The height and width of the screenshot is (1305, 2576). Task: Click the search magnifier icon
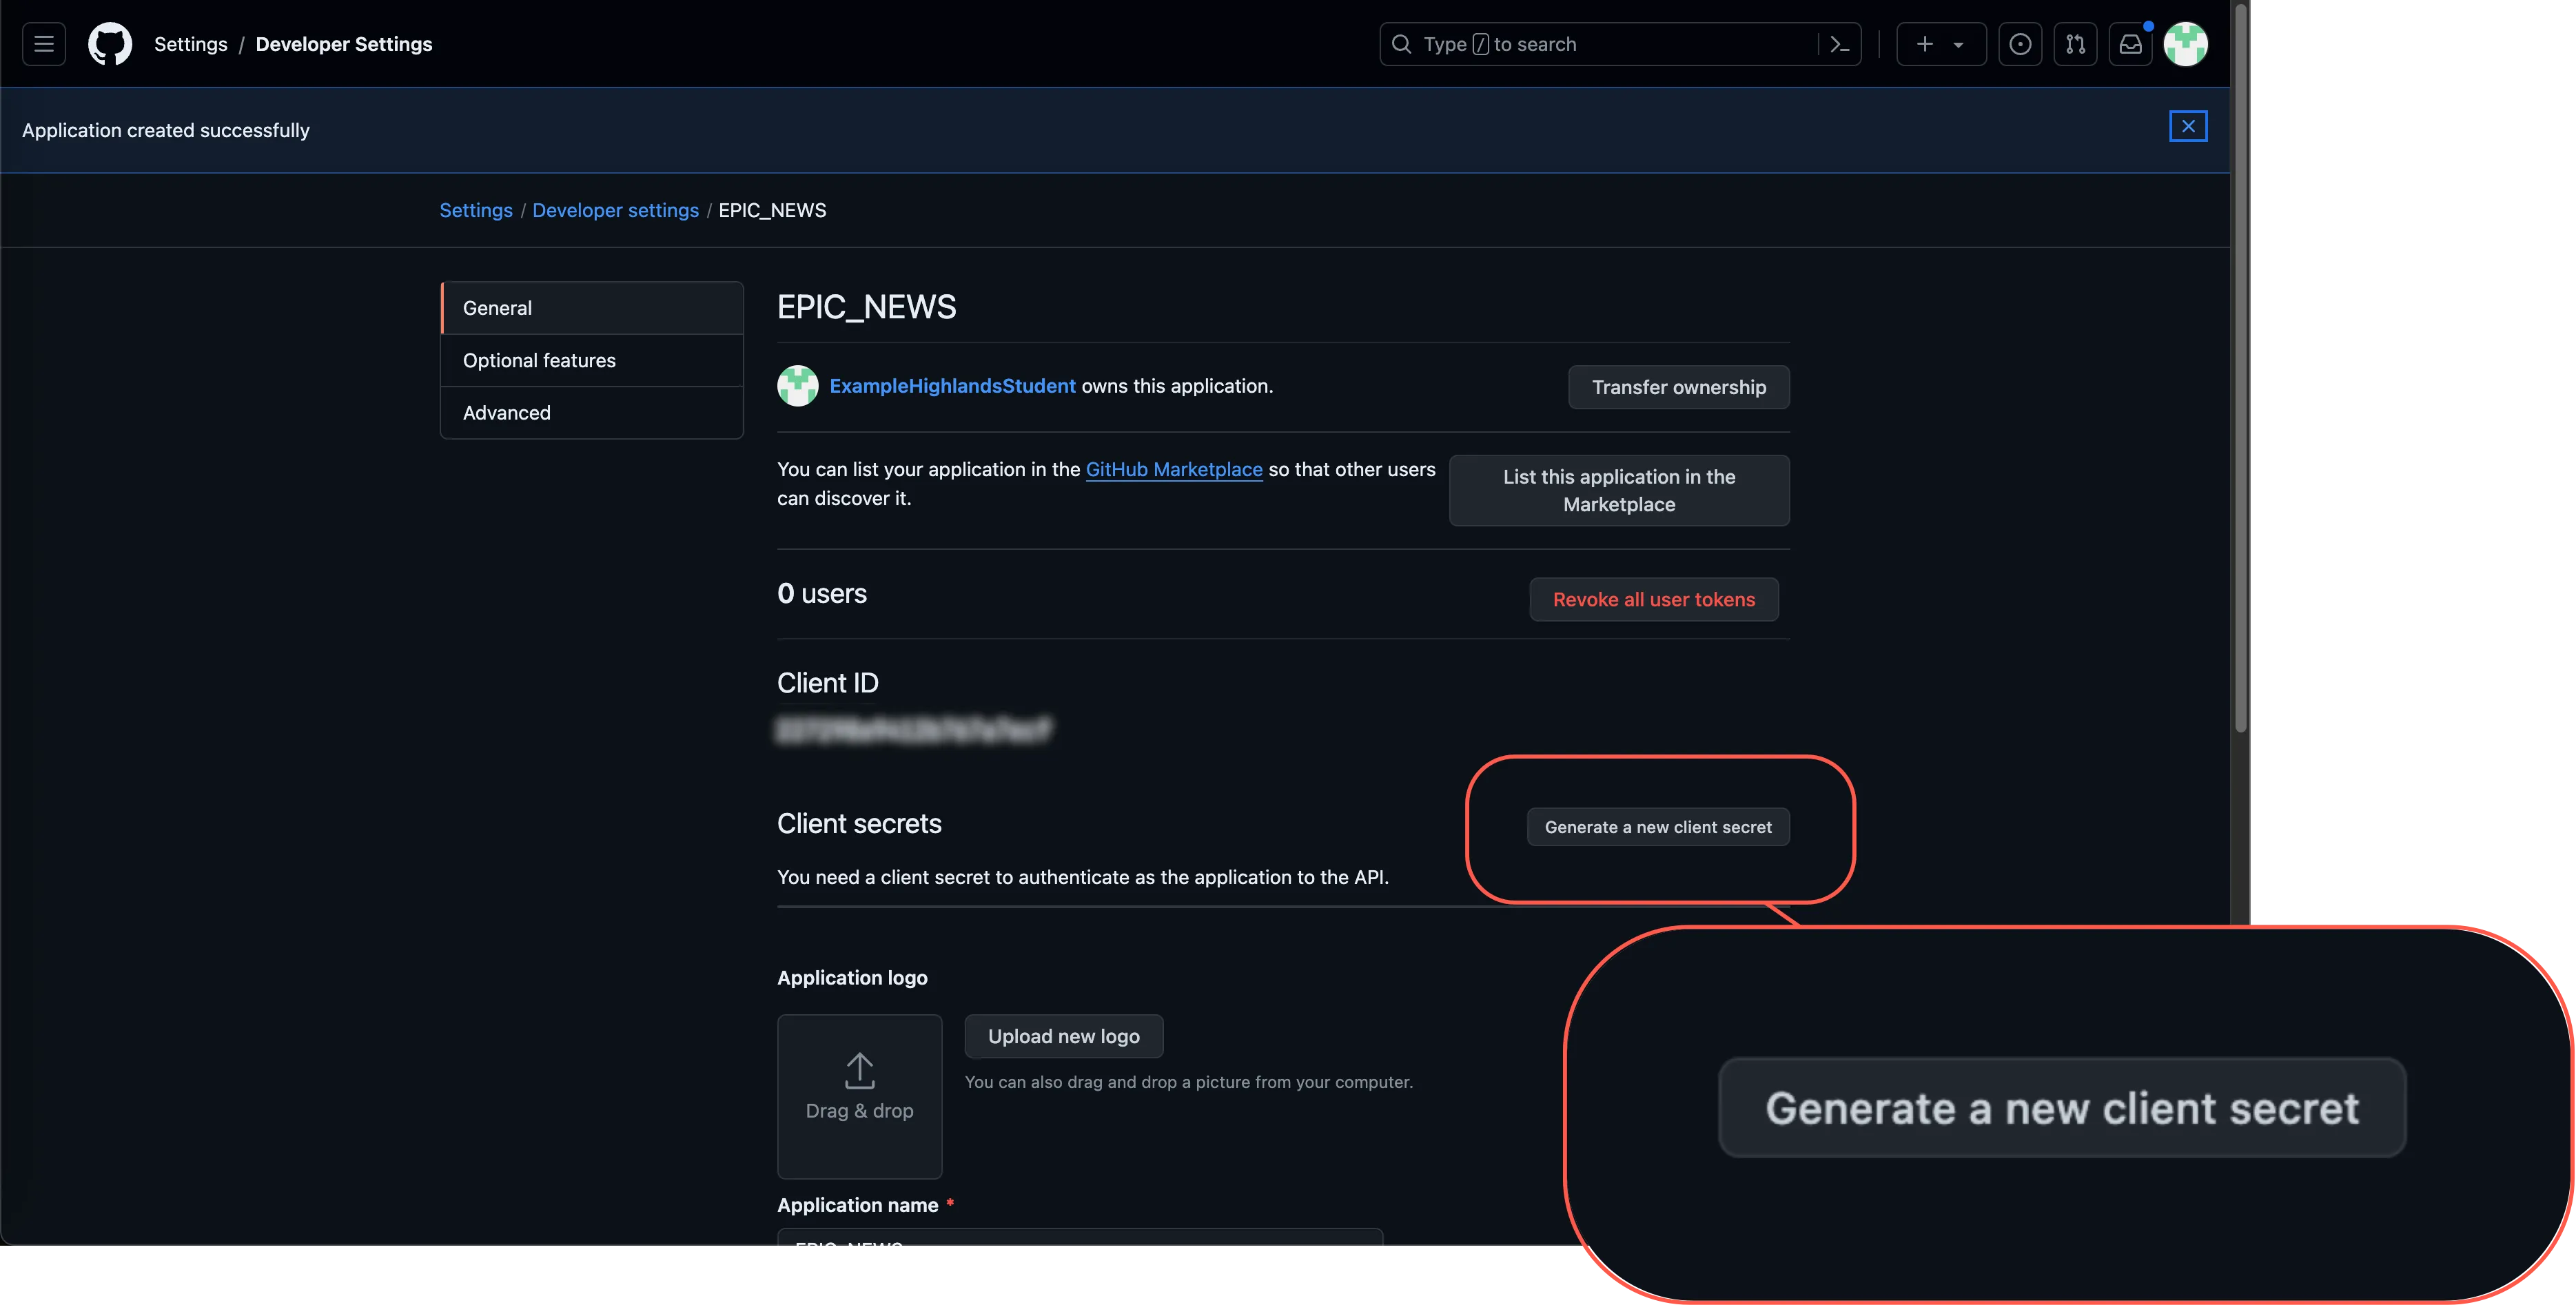click(x=1402, y=44)
